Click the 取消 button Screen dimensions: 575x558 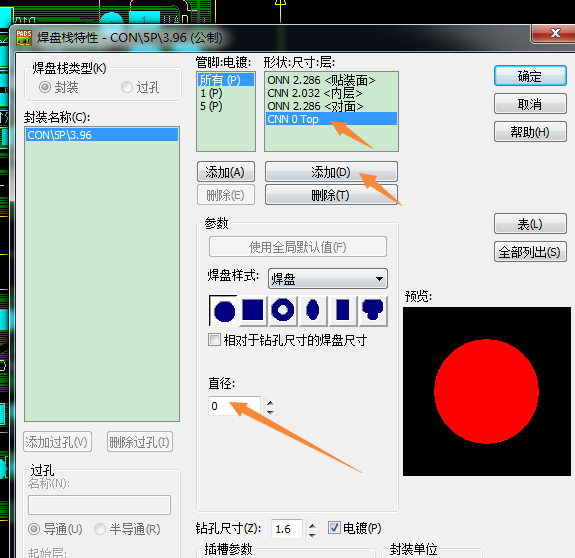530,104
